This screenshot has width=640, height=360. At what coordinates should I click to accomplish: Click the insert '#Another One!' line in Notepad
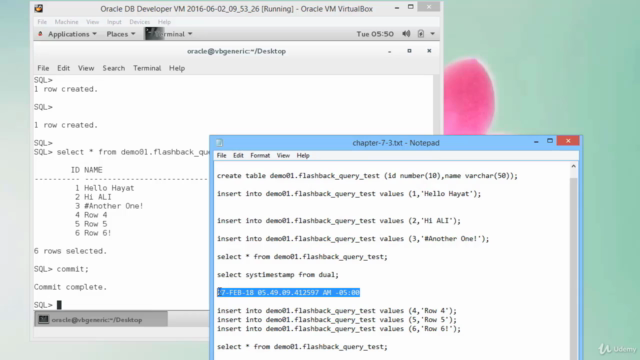tap(353, 239)
